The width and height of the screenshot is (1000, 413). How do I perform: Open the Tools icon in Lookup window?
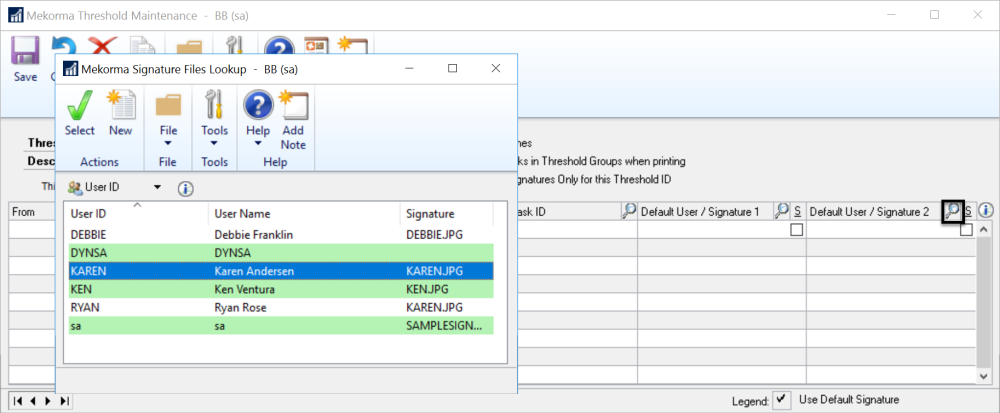pos(214,105)
